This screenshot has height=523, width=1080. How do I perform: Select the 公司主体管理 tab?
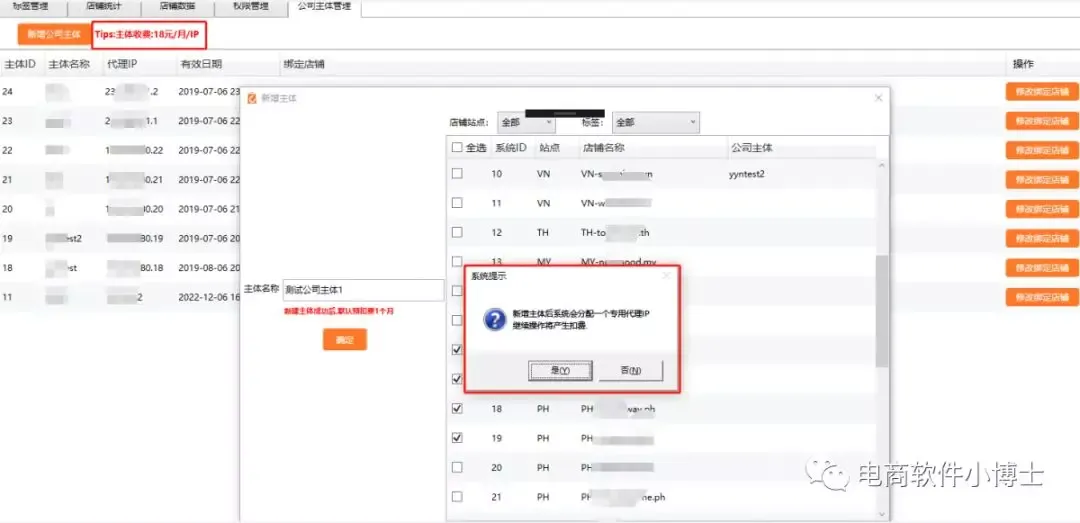324,8
